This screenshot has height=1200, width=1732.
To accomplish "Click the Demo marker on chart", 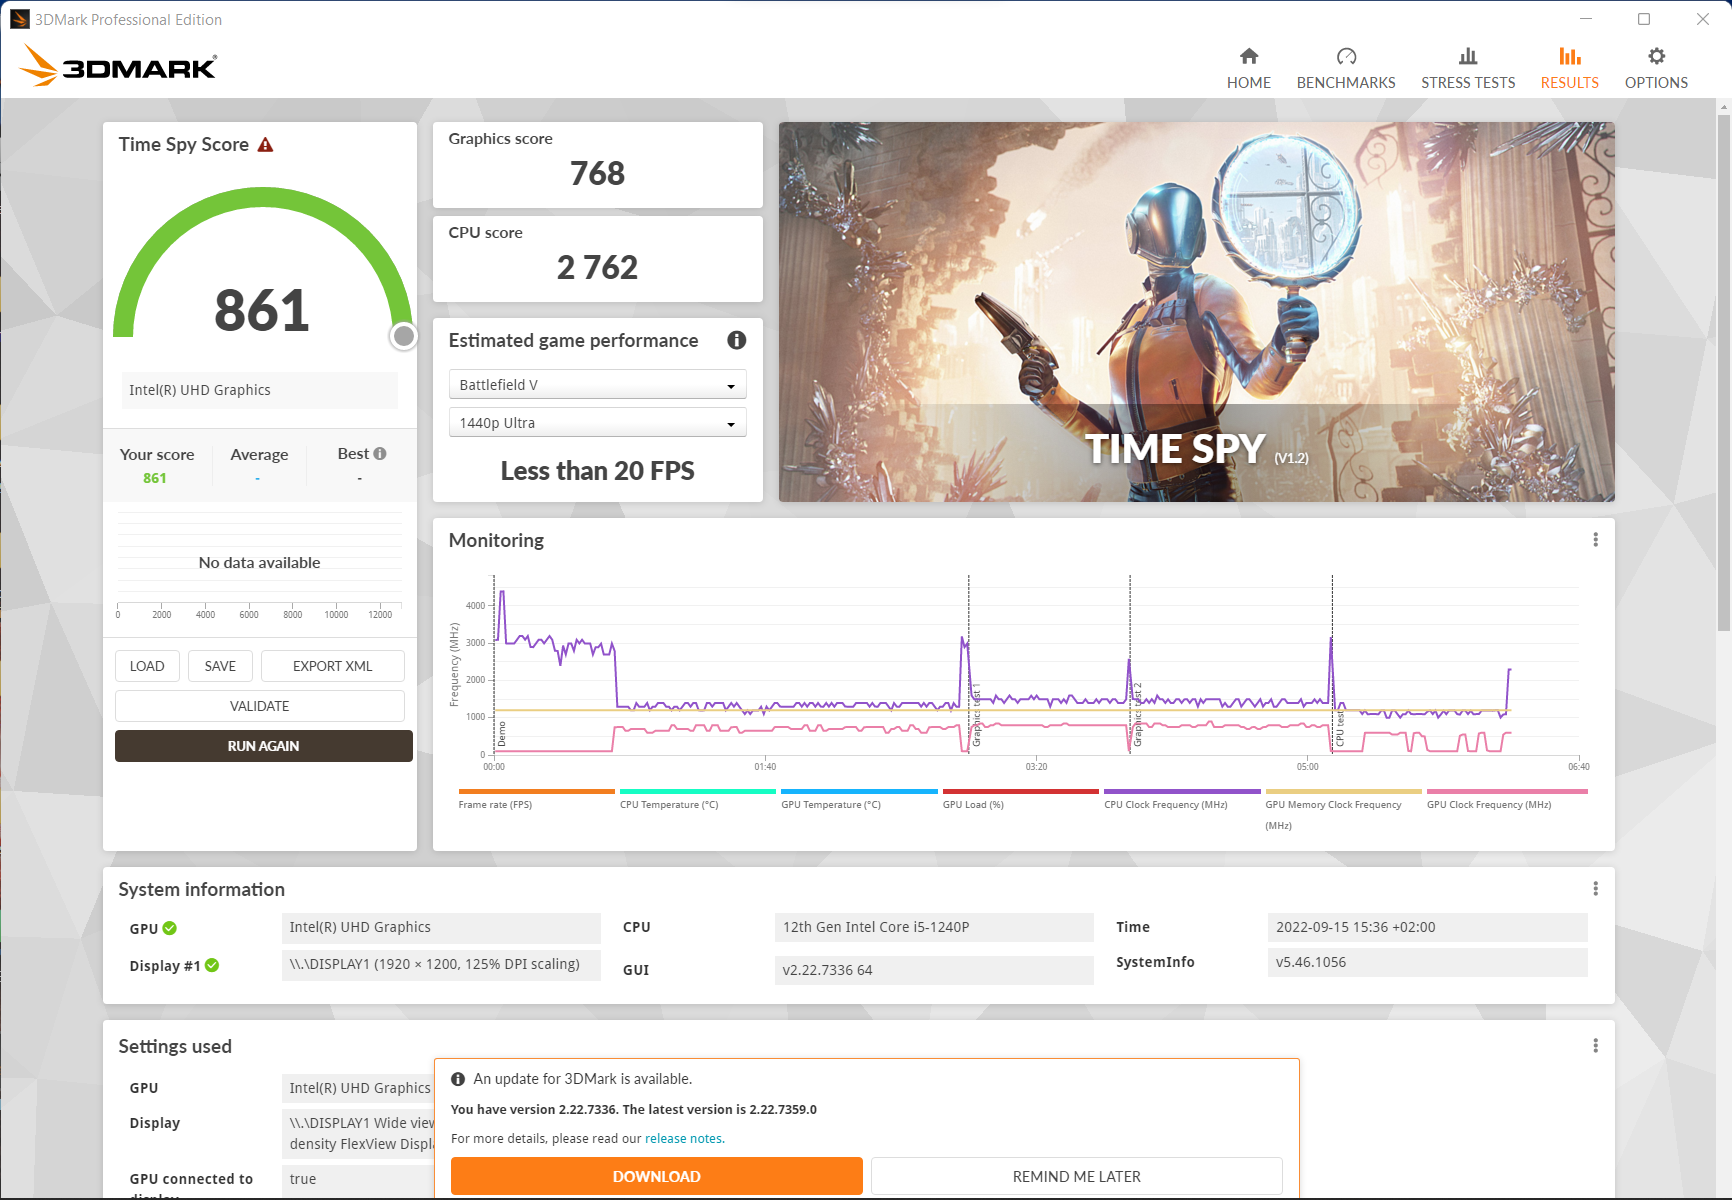I will (502, 733).
